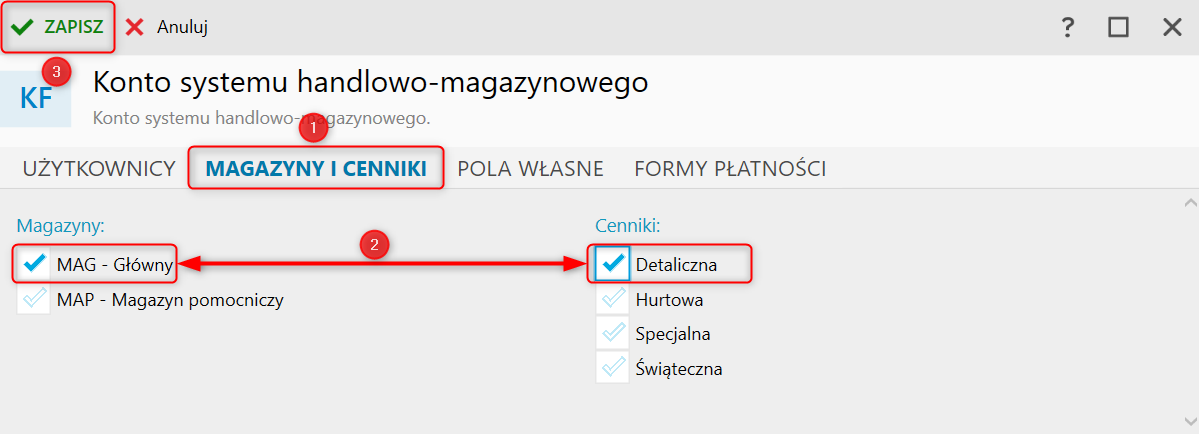Toggle the Detaliczna price list checkbox
This screenshot has width=1199, height=434.
613,264
